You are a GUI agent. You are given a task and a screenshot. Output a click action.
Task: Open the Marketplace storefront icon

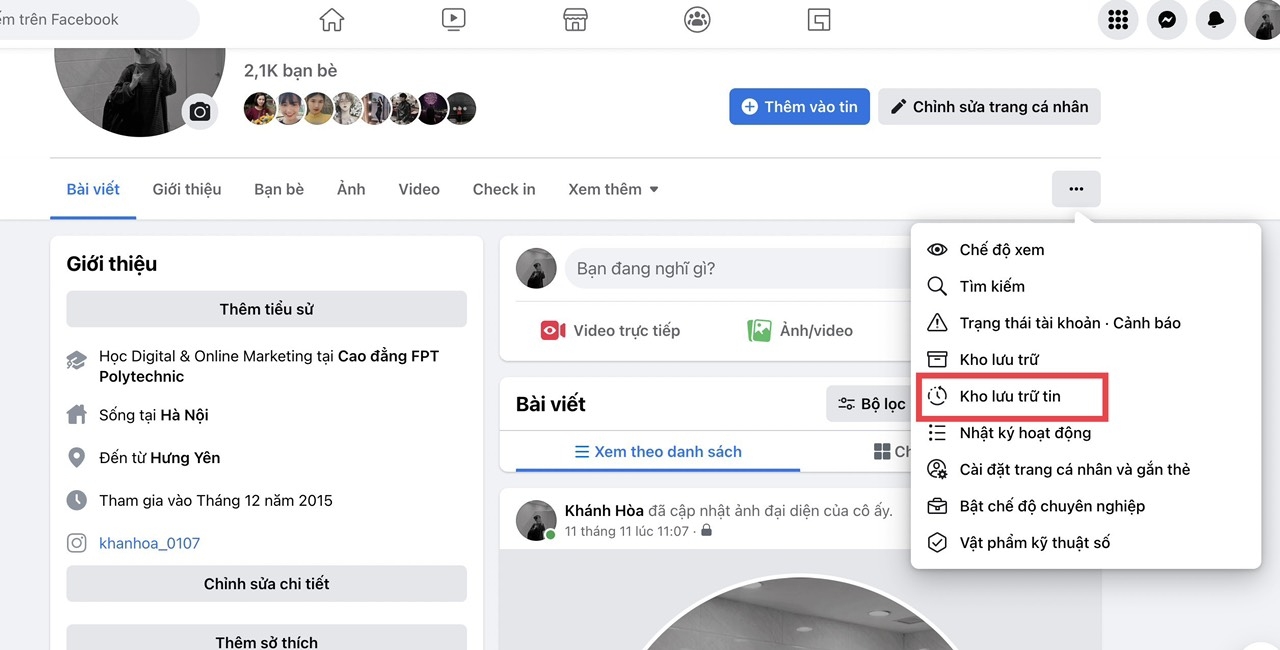(574, 19)
